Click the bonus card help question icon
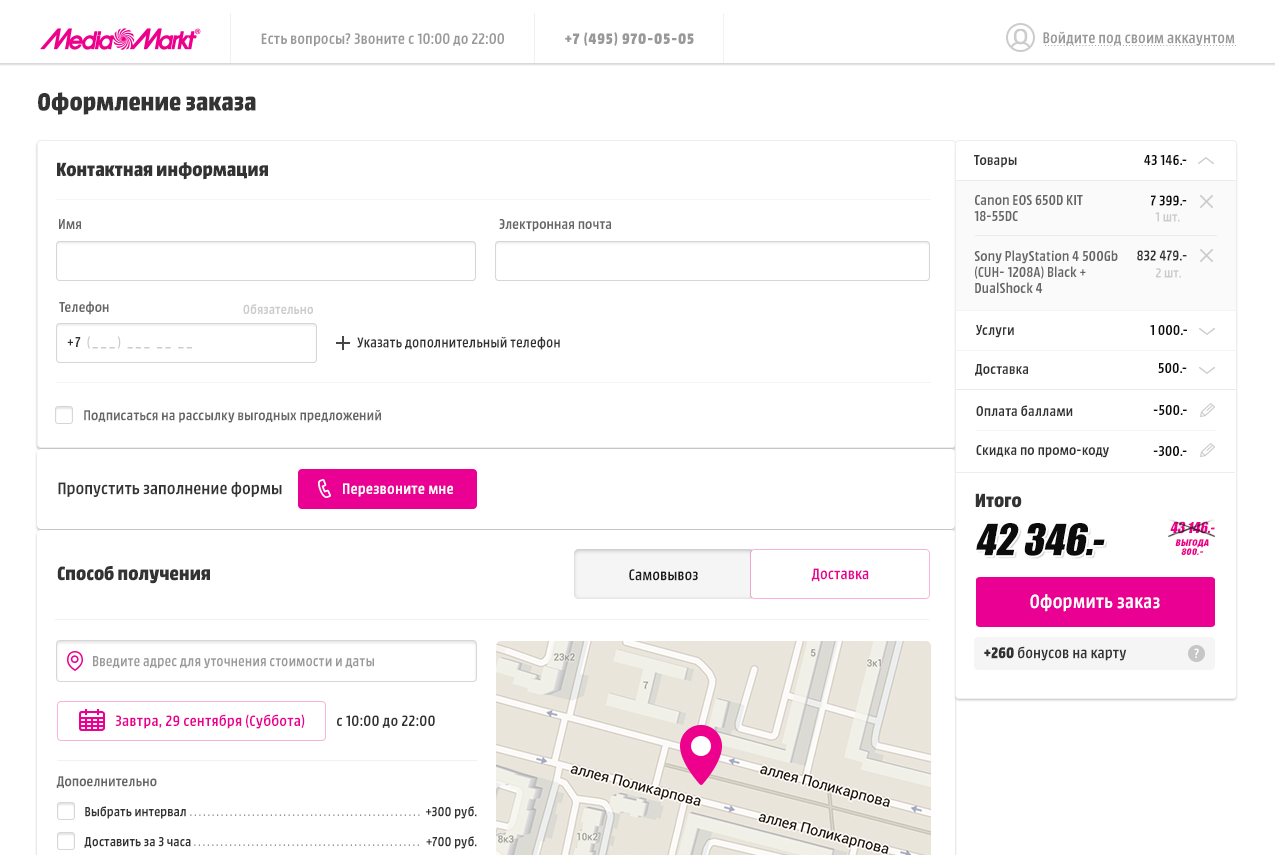The height and width of the screenshot is (855, 1275). pyautogui.click(x=1196, y=654)
